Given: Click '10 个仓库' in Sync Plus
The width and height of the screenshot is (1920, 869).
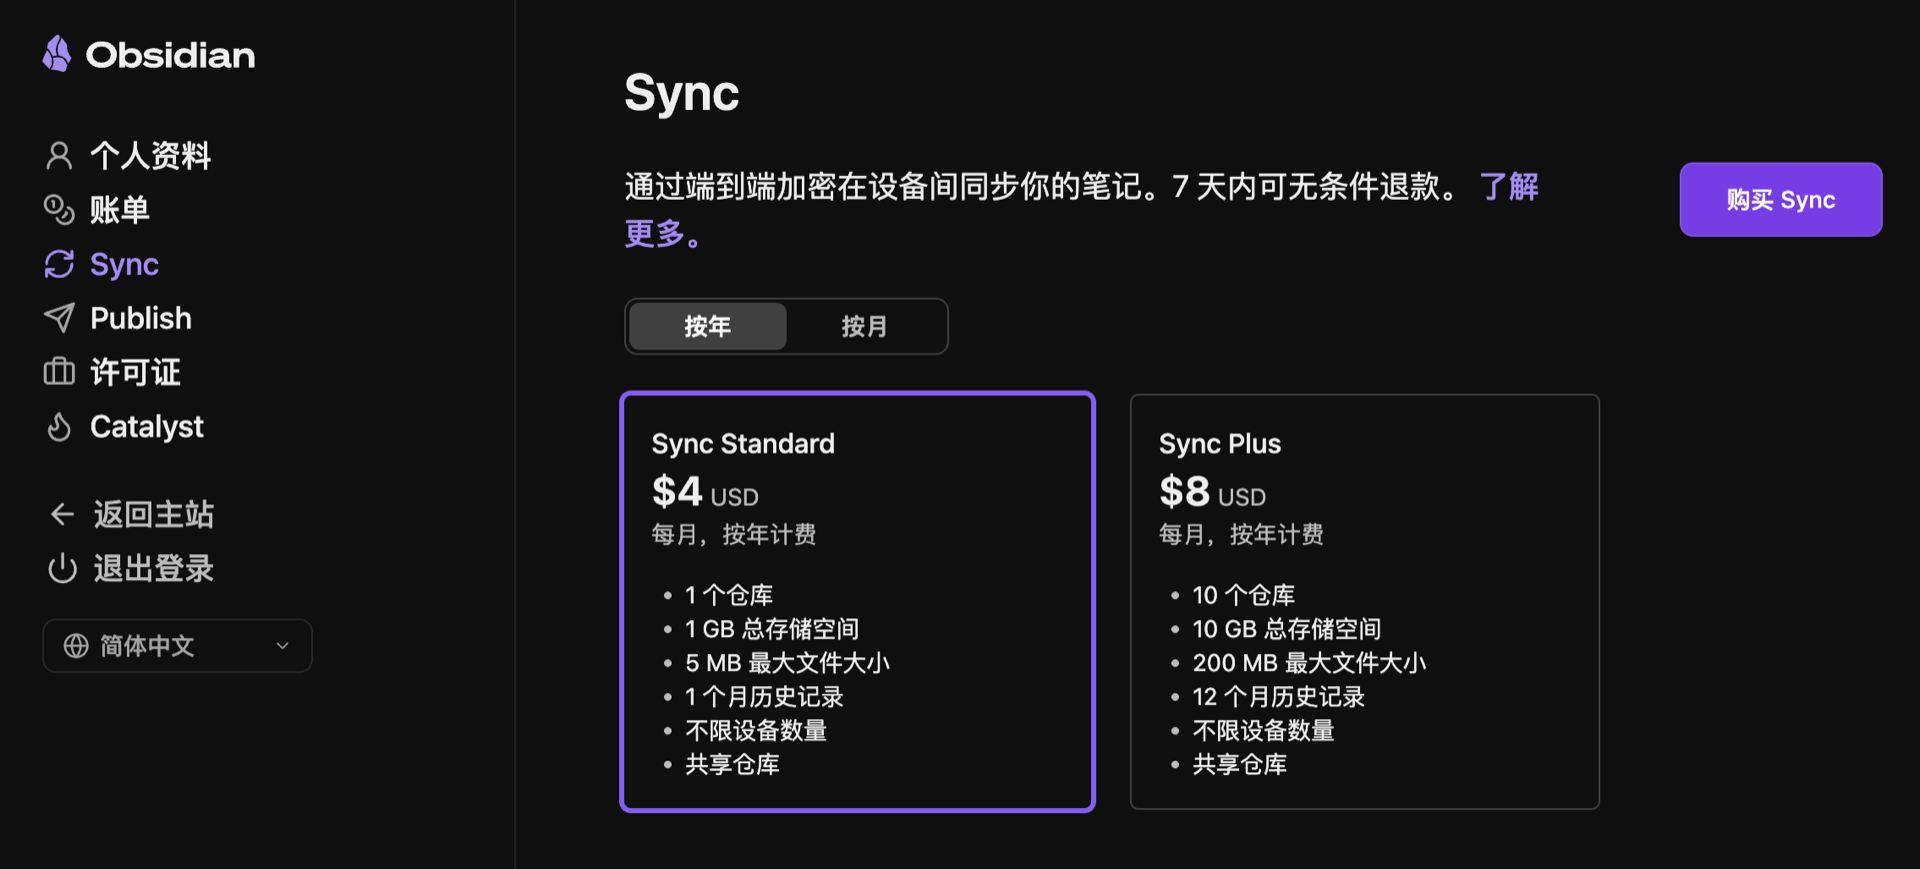Looking at the screenshot, I should (x=1243, y=595).
